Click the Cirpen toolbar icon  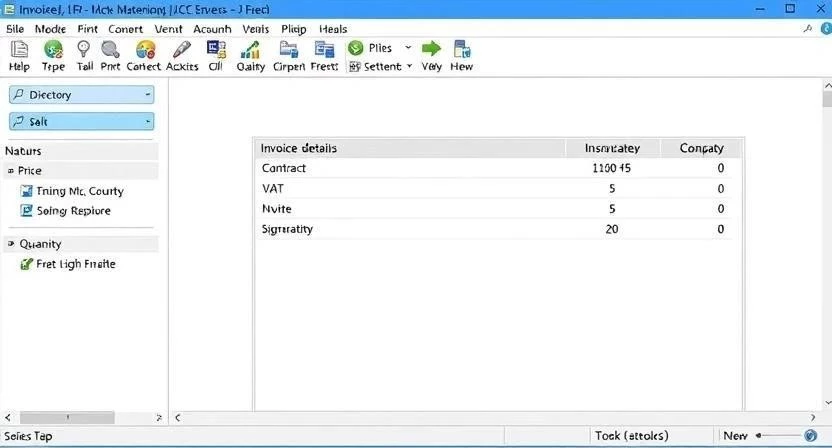point(289,49)
